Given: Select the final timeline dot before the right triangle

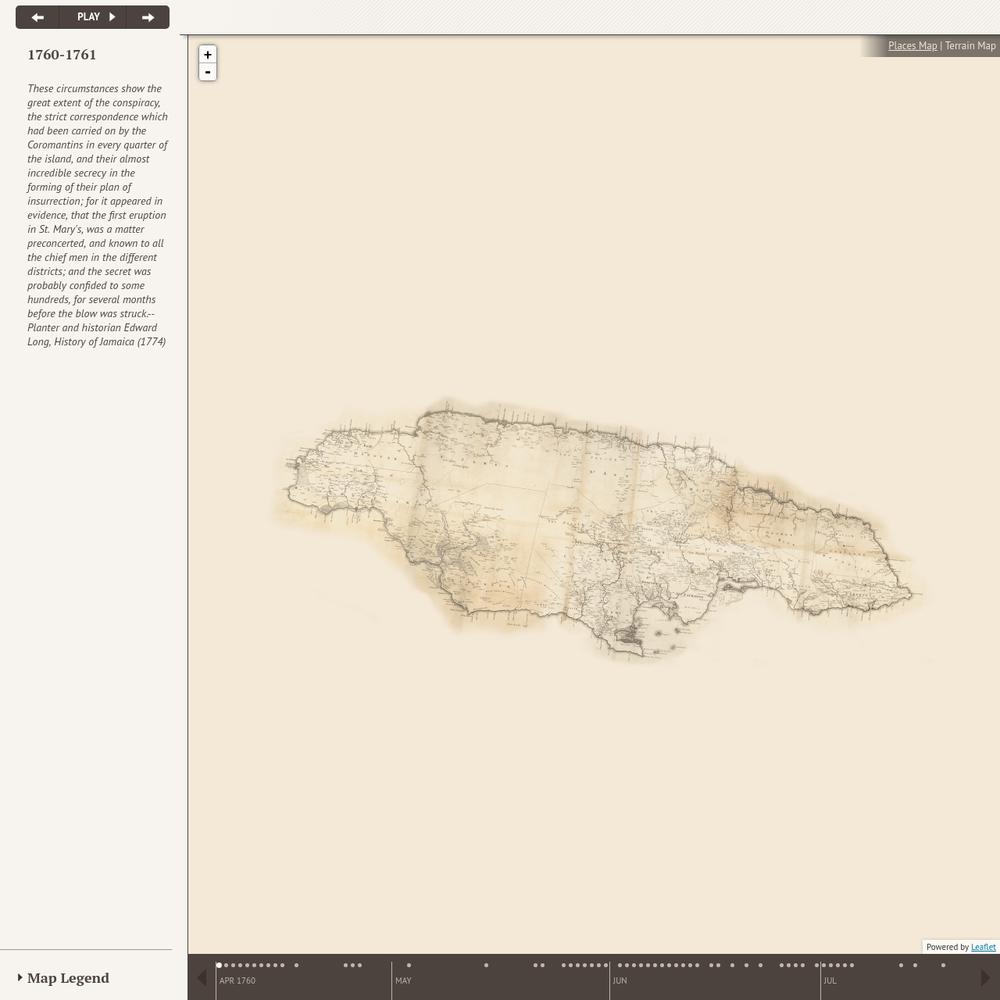Looking at the screenshot, I should [x=943, y=965].
